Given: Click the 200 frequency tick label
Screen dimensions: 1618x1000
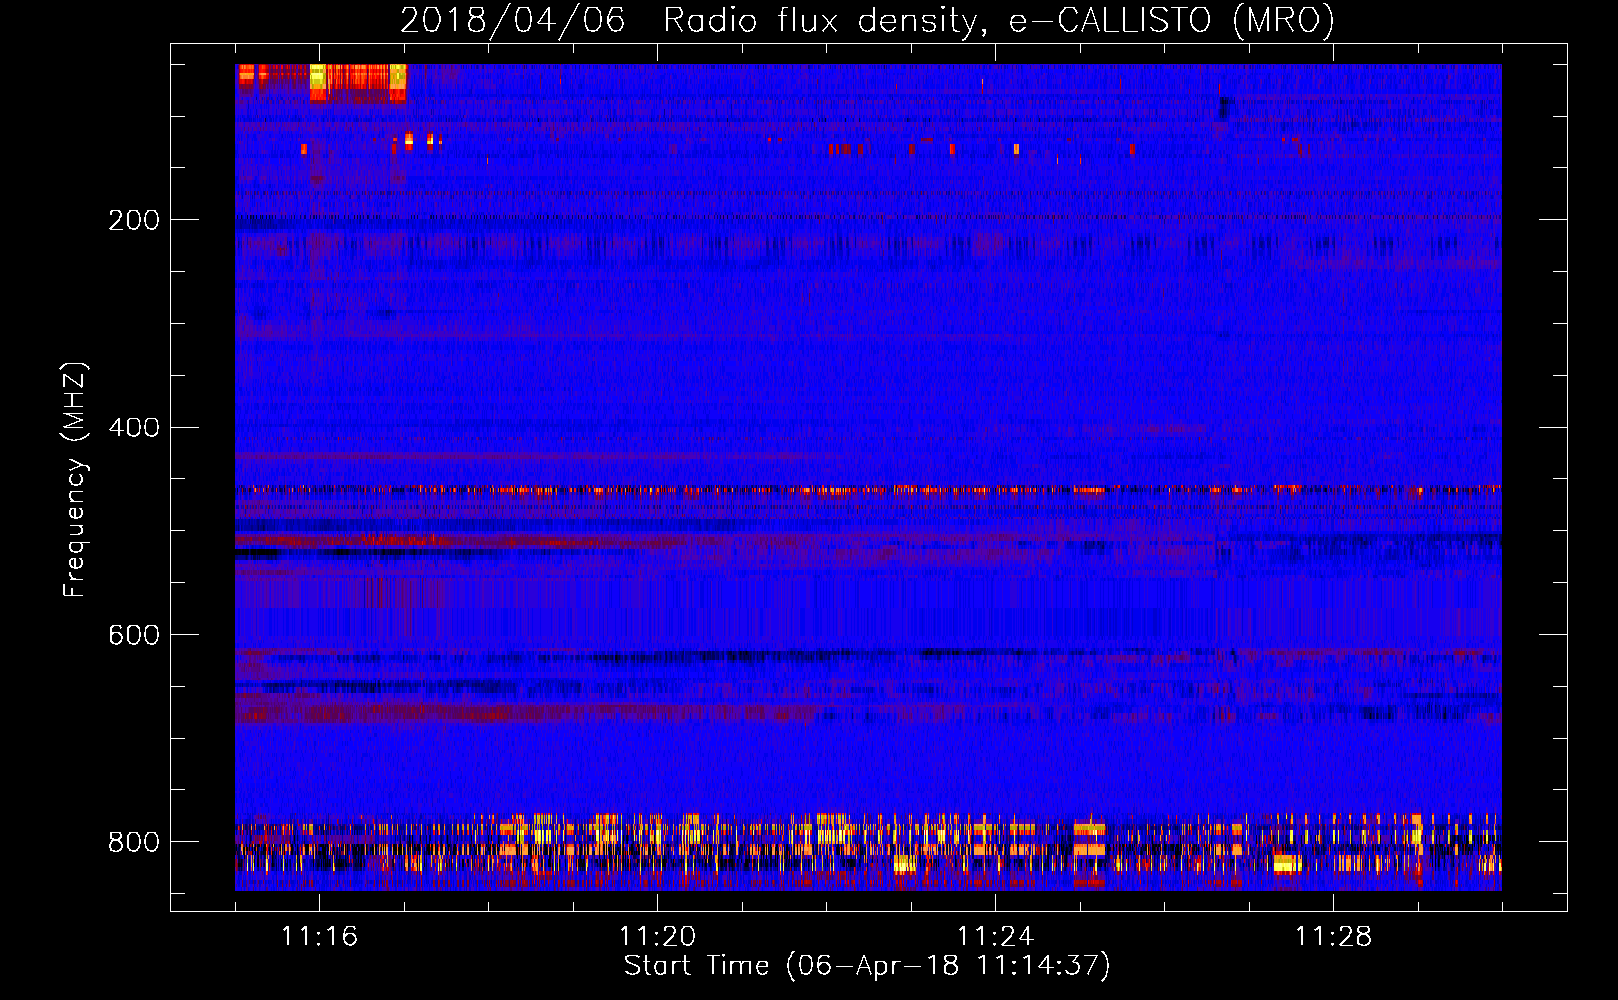Looking at the screenshot, I should (134, 220).
